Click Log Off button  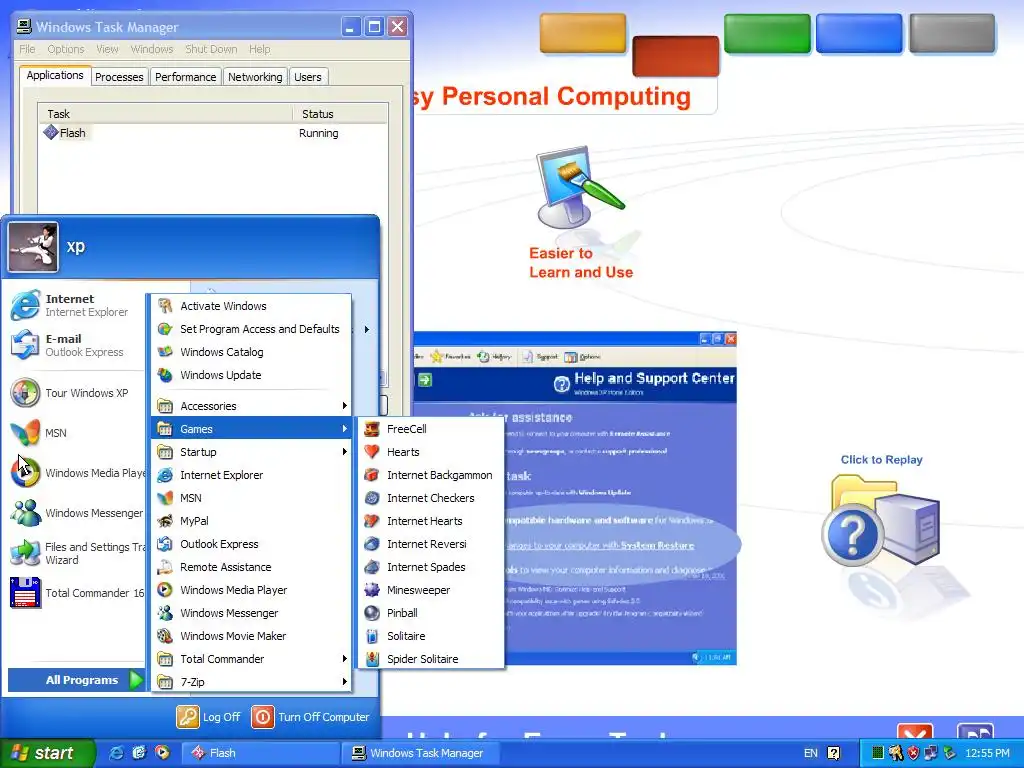tap(209, 717)
